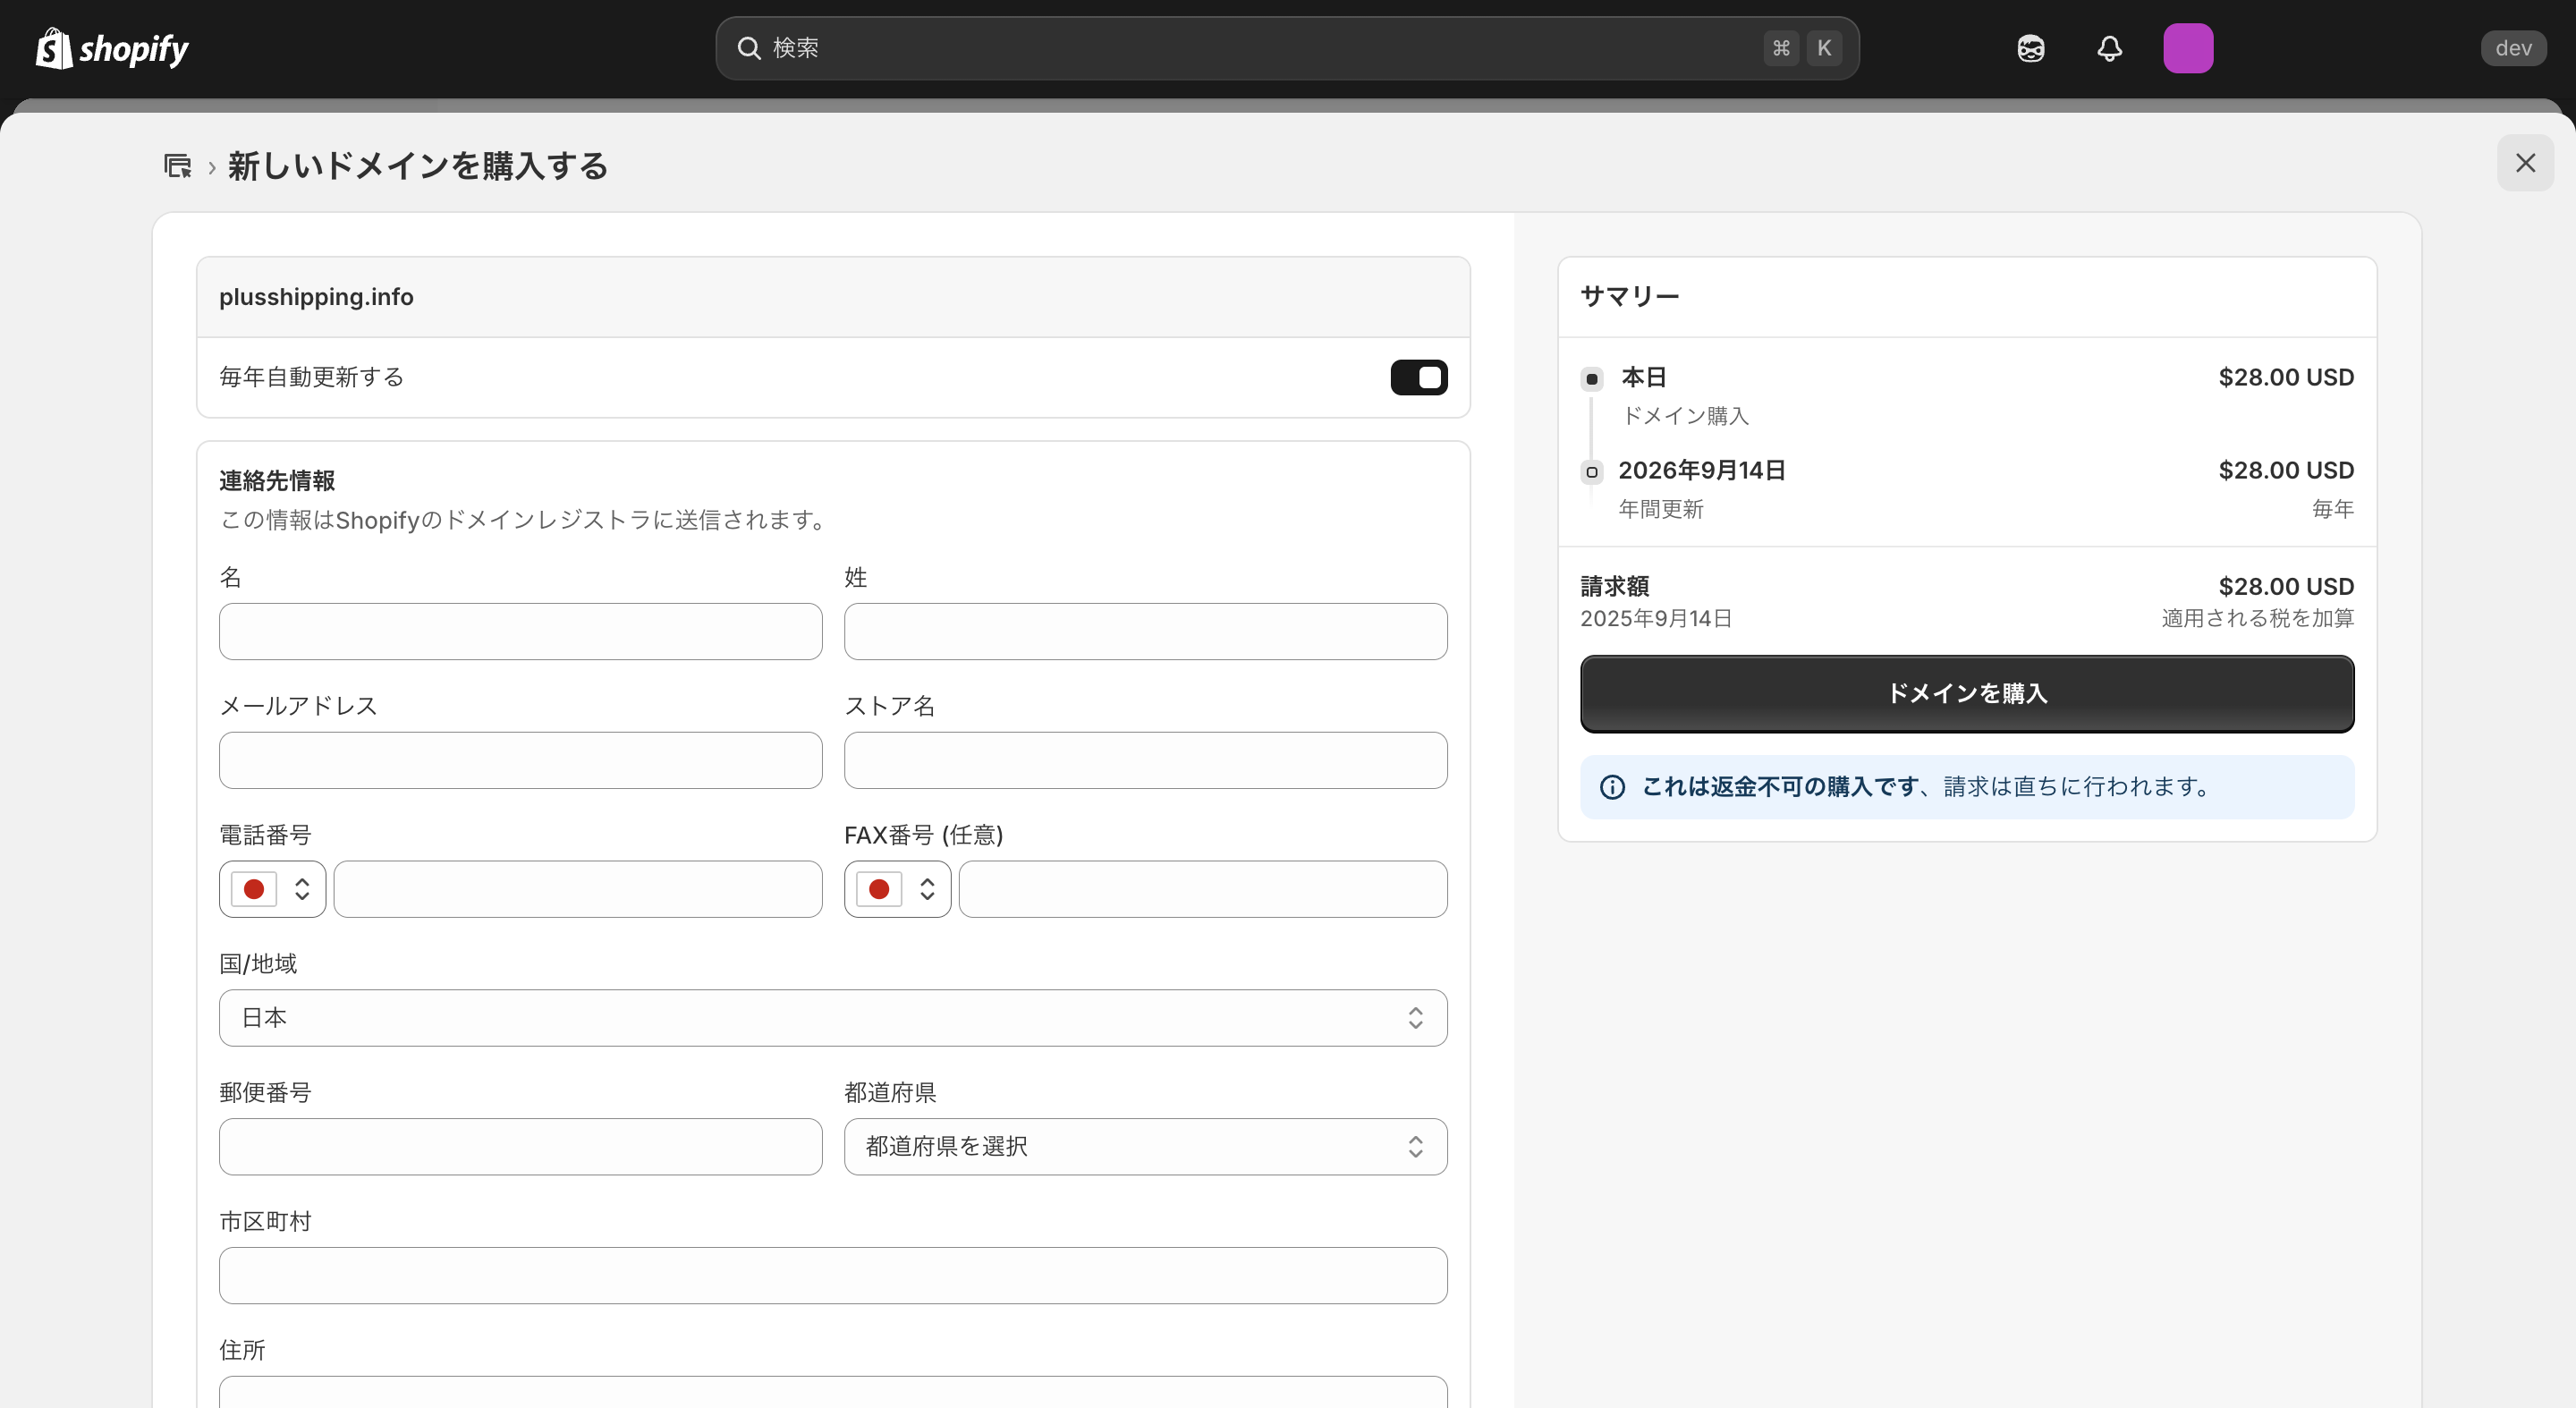The height and width of the screenshot is (1408, 2576).
Task: Open the Sidekick assistant icon
Action: pos(2030,48)
